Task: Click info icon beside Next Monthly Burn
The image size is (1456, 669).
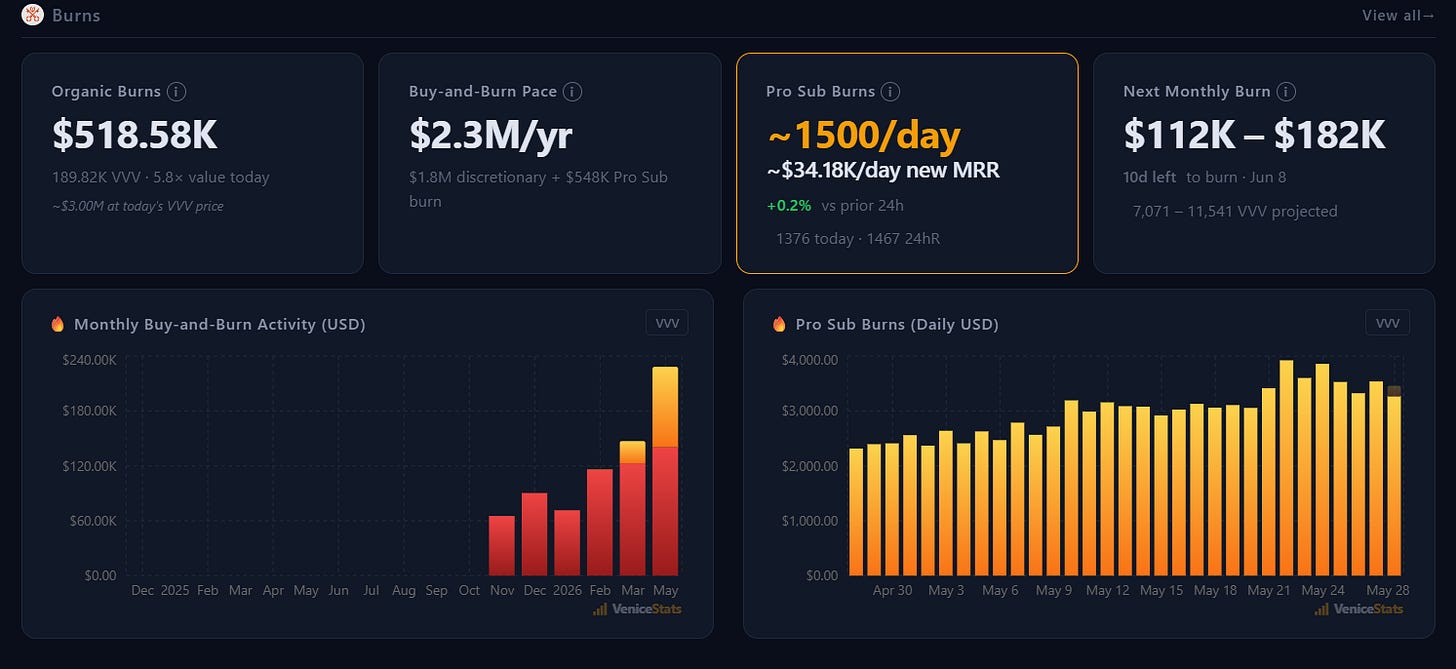Action: (1286, 91)
